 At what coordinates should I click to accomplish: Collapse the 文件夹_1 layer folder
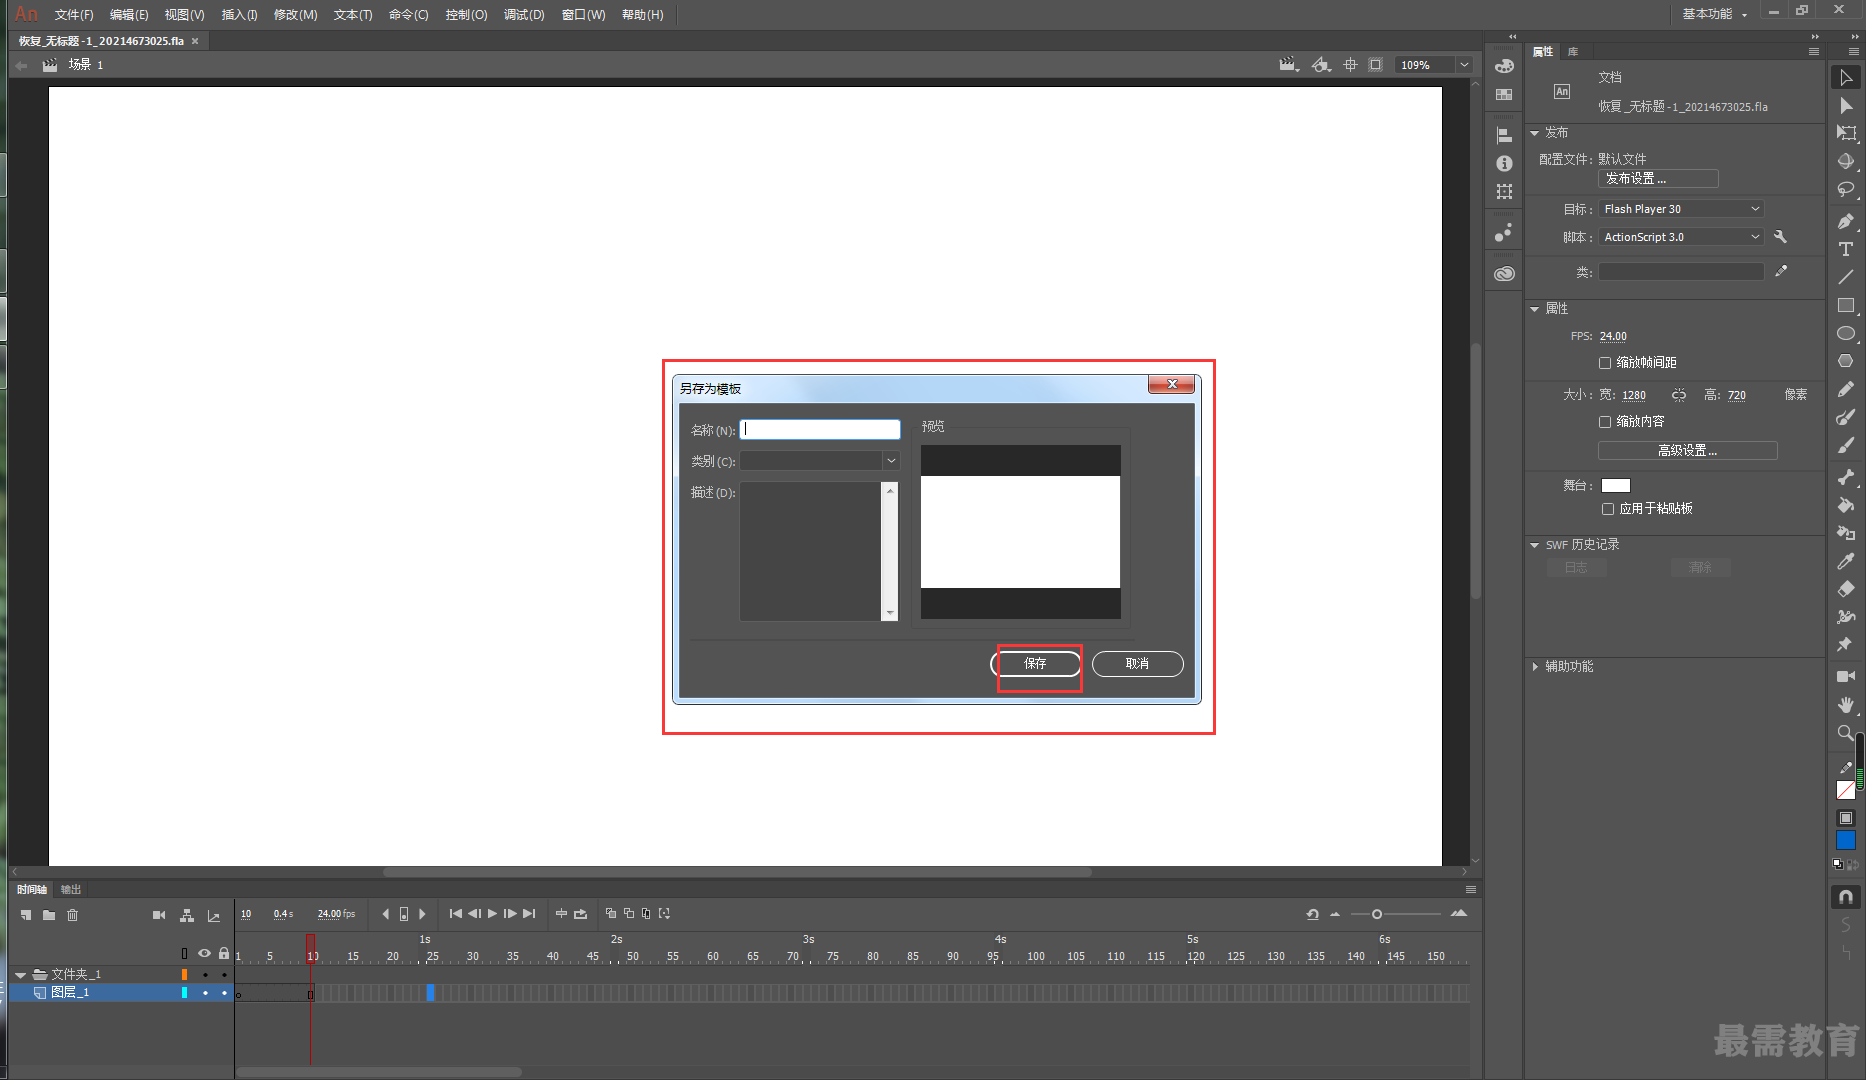tap(20, 974)
